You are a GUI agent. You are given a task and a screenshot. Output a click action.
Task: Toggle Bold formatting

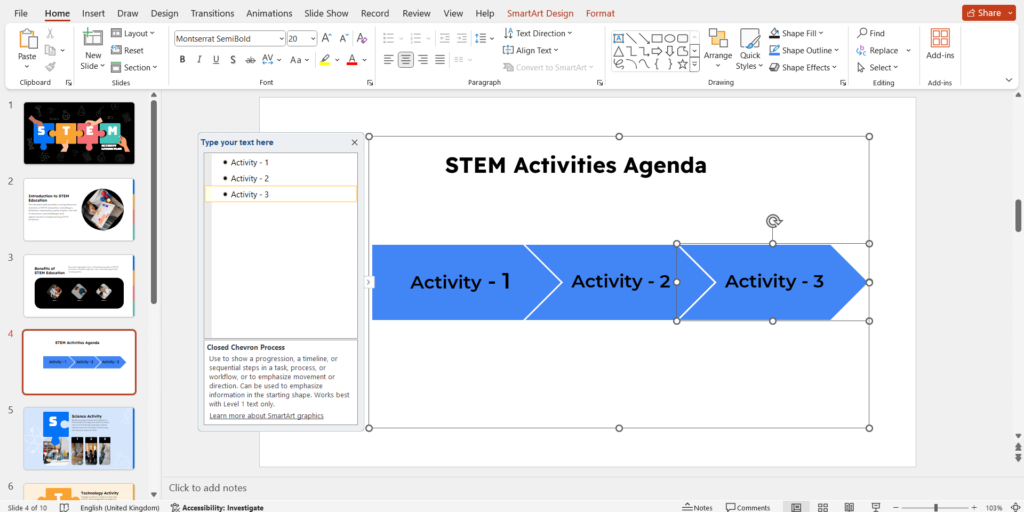tap(183, 60)
